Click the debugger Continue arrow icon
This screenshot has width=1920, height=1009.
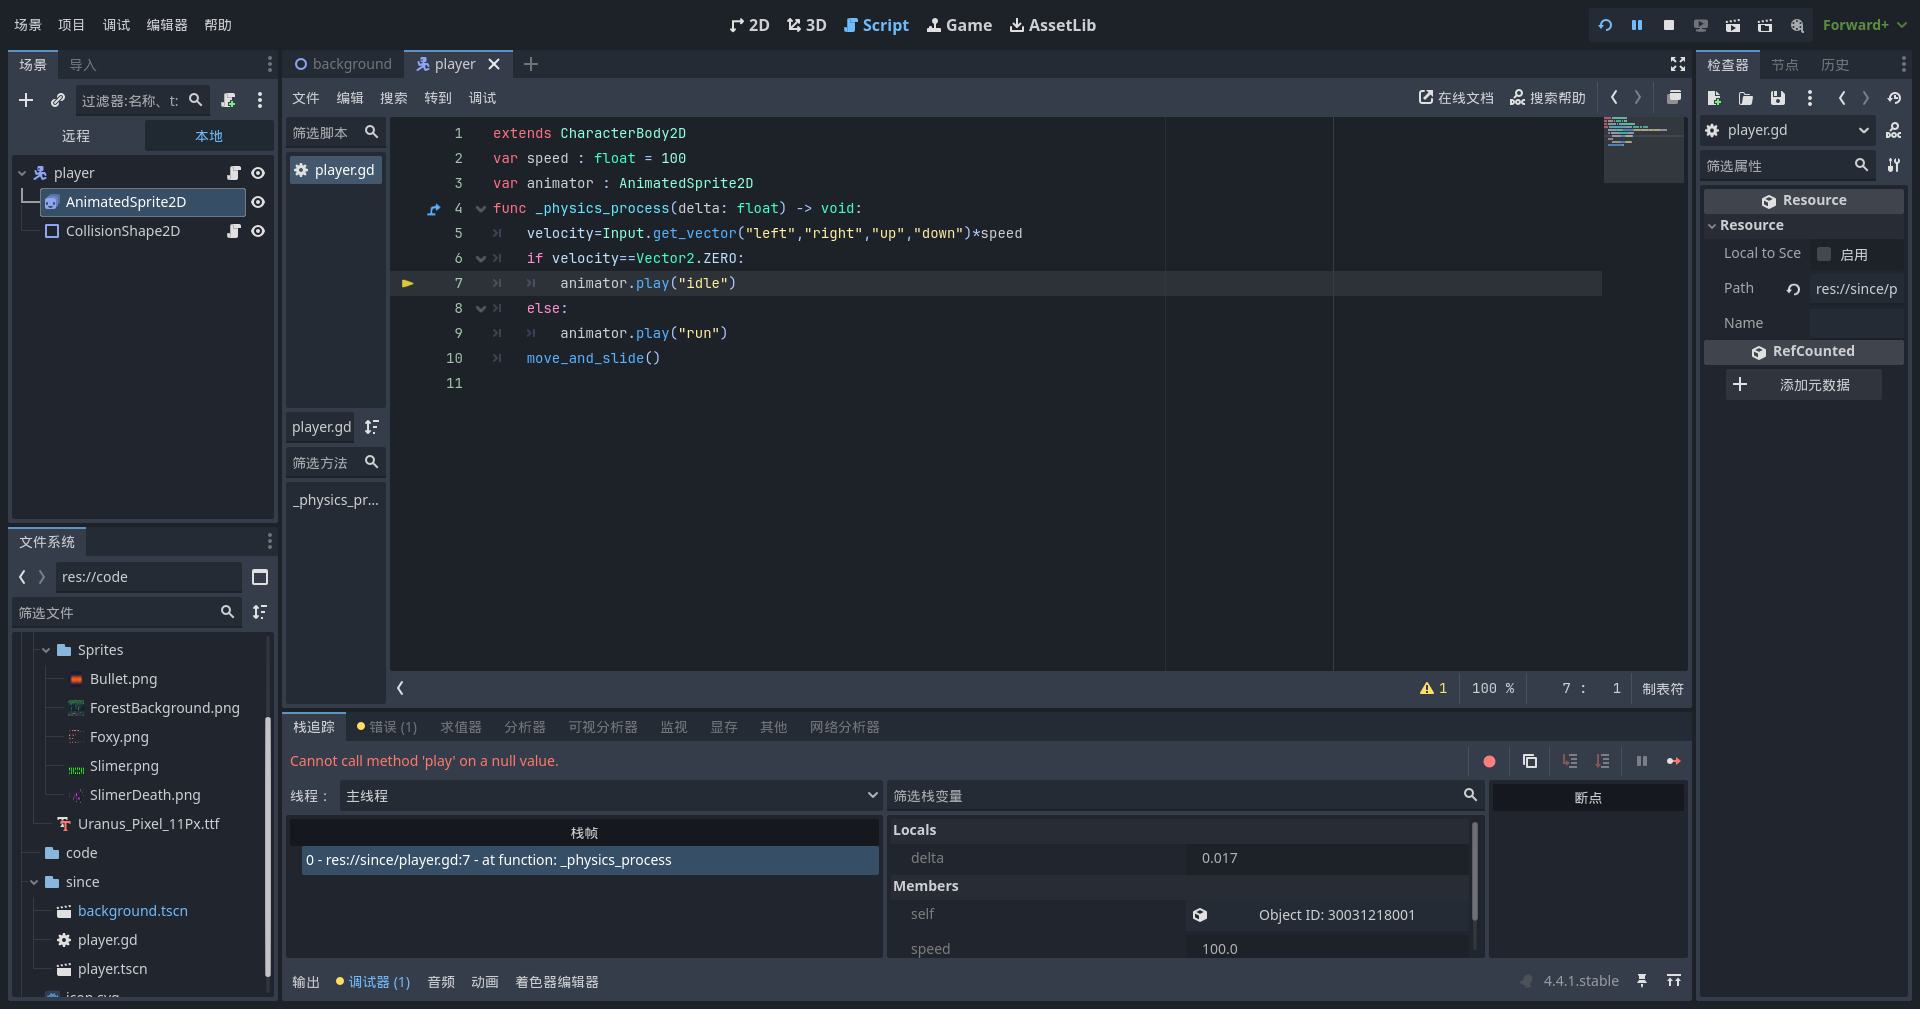click(x=1674, y=761)
